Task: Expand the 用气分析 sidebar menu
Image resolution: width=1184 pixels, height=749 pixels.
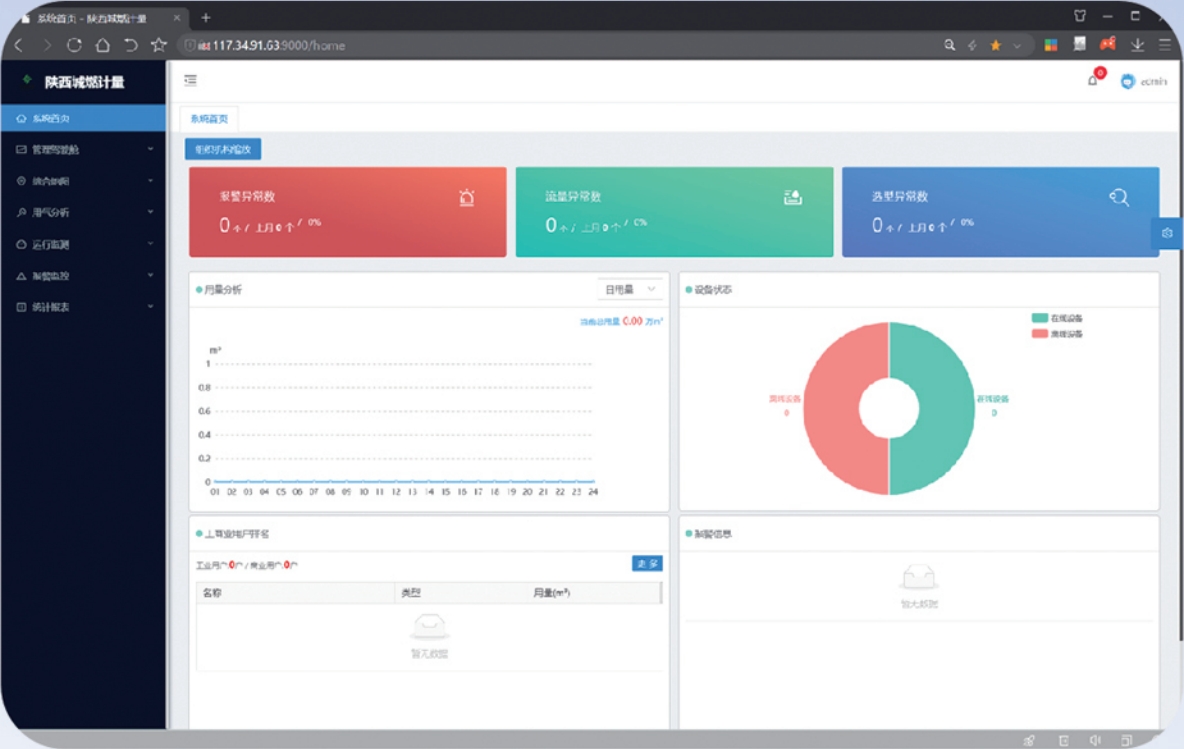Action: (83, 212)
